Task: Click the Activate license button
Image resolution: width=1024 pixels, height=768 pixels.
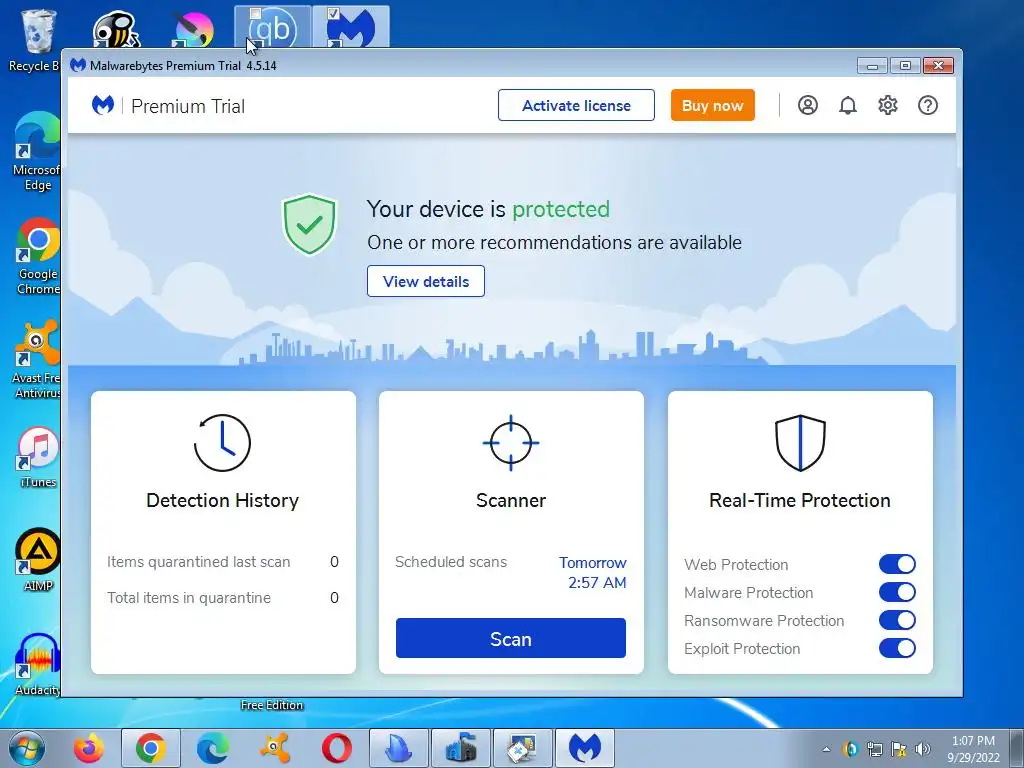Action: click(x=576, y=105)
